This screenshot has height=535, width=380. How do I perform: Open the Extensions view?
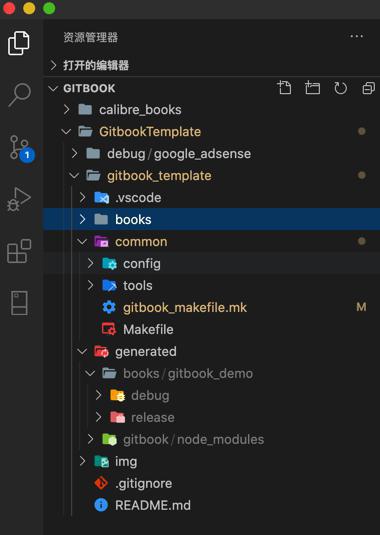[19, 251]
